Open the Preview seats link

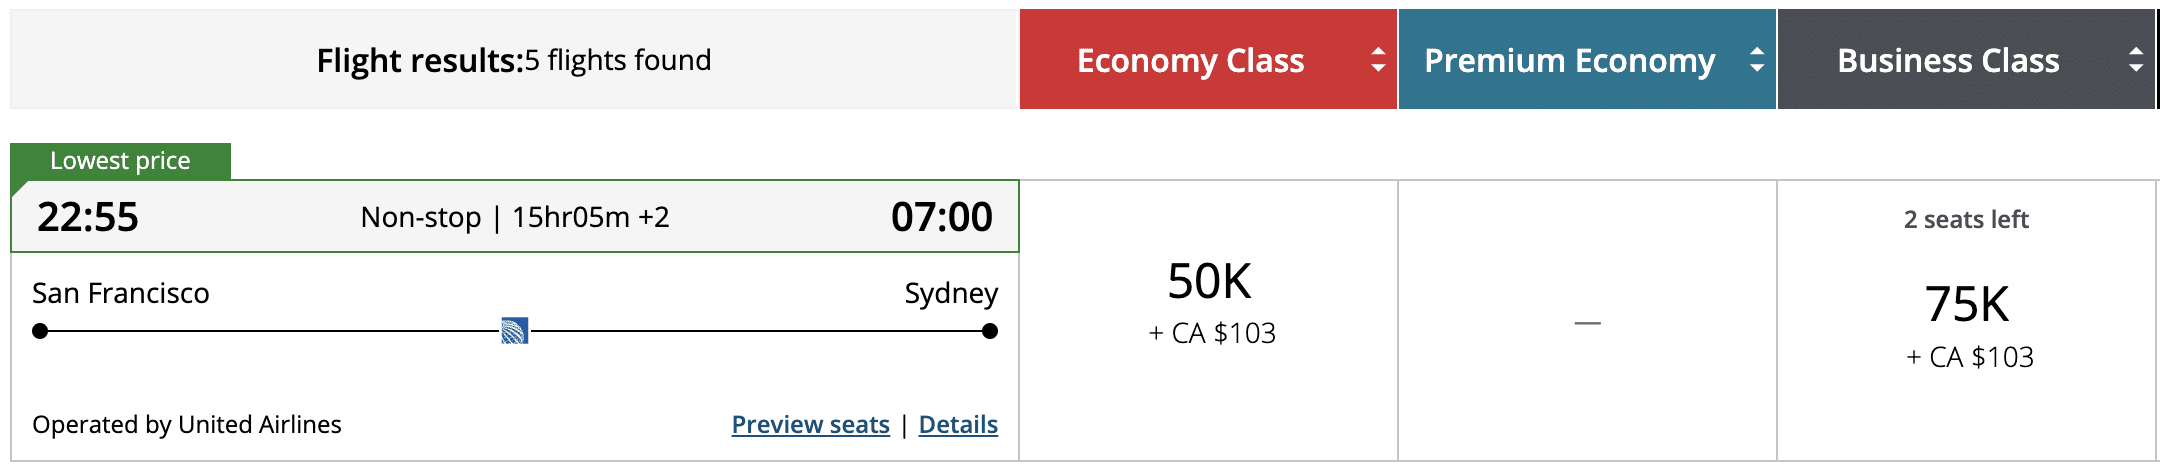(x=810, y=425)
